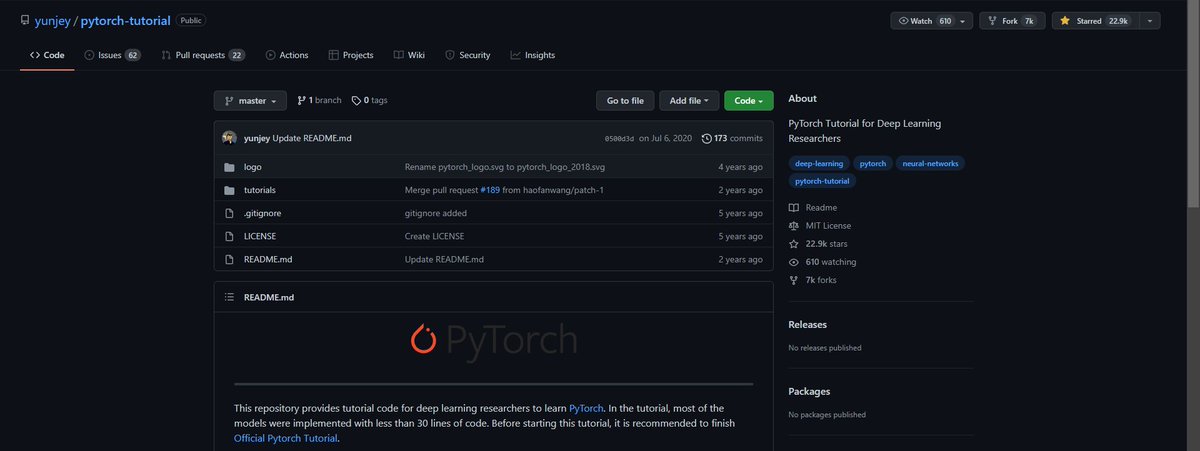Viewport: 1200px width, 451px height.
Task: Open the Official Pytorch Tutorial link
Action: tap(286, 438)
